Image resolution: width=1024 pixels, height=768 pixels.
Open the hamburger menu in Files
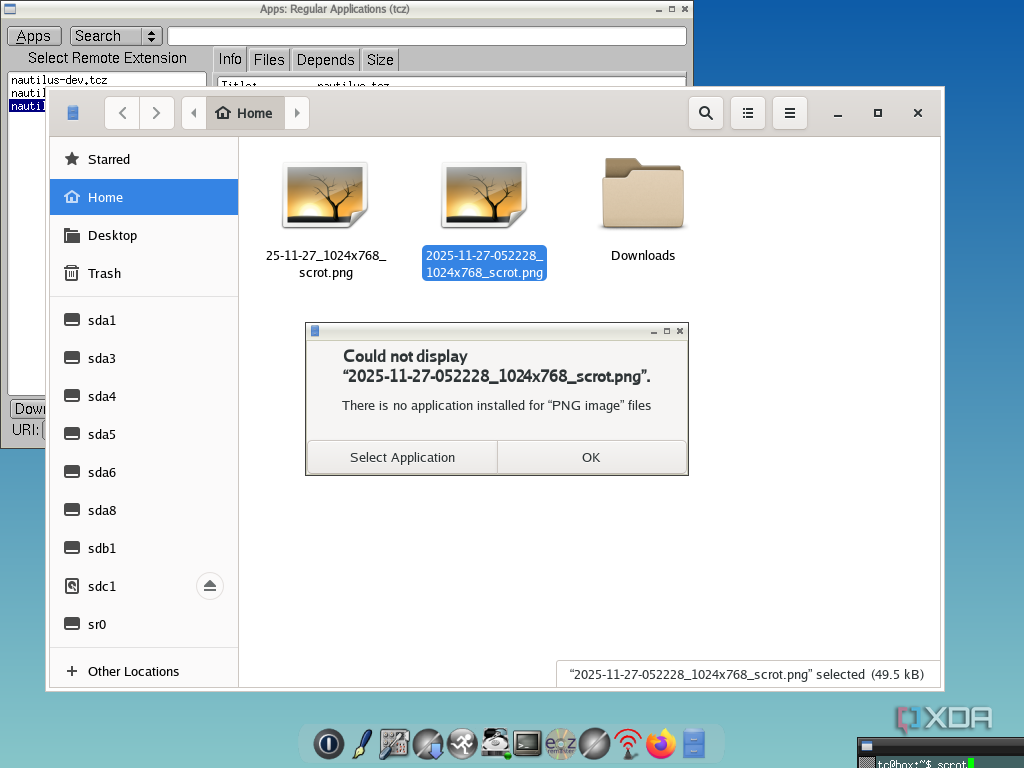(790, 113)
